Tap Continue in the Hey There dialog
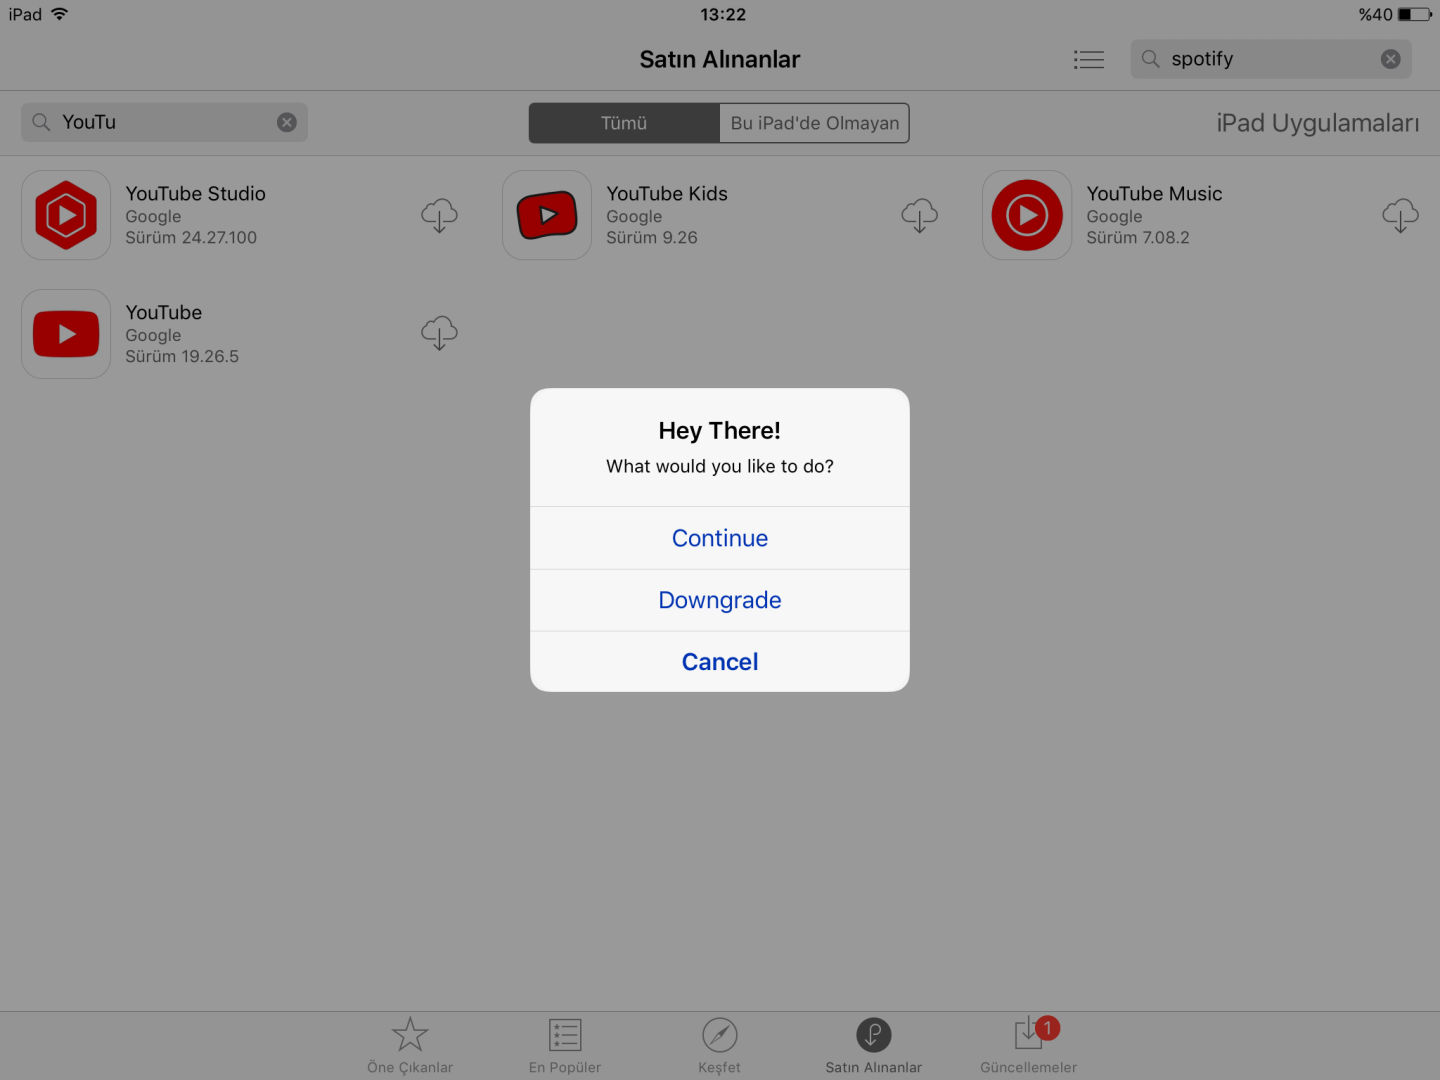 pyautogui.click(x=720, y=538)
